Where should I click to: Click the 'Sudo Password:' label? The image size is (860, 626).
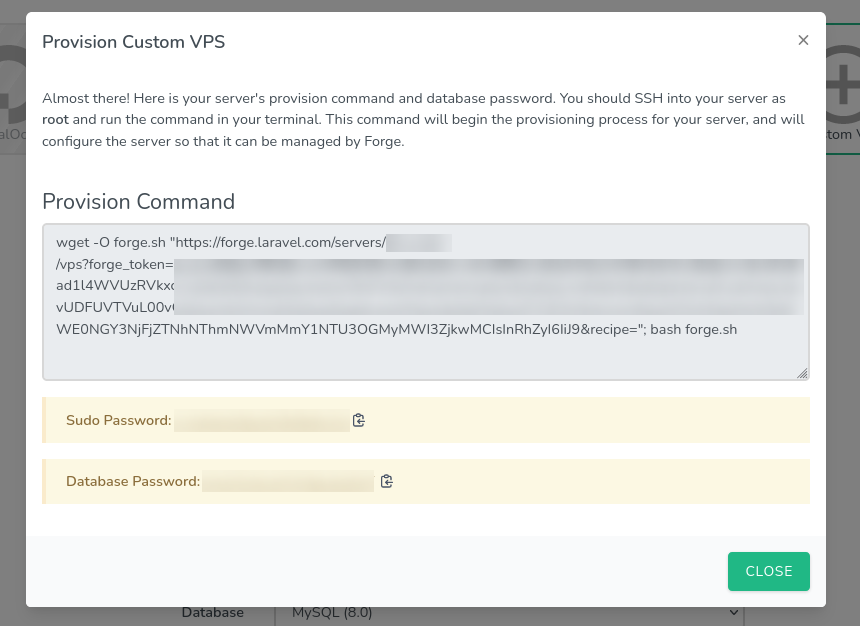click(118, 420)
